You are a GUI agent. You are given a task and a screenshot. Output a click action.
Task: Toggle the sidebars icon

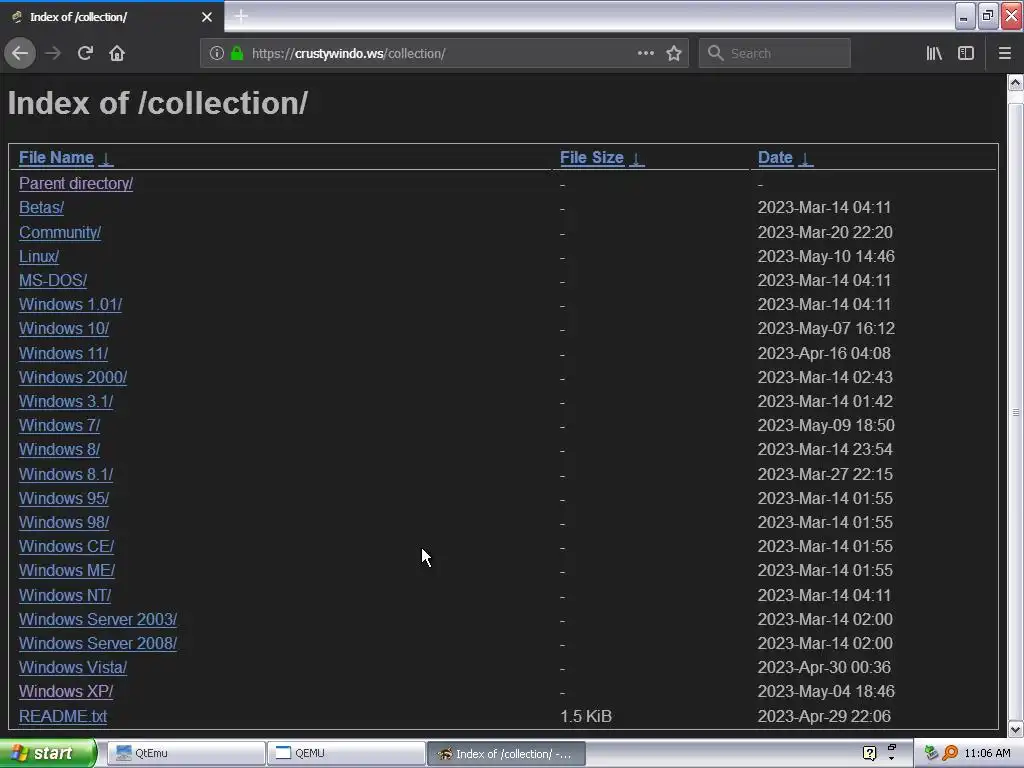pos(966,54)
